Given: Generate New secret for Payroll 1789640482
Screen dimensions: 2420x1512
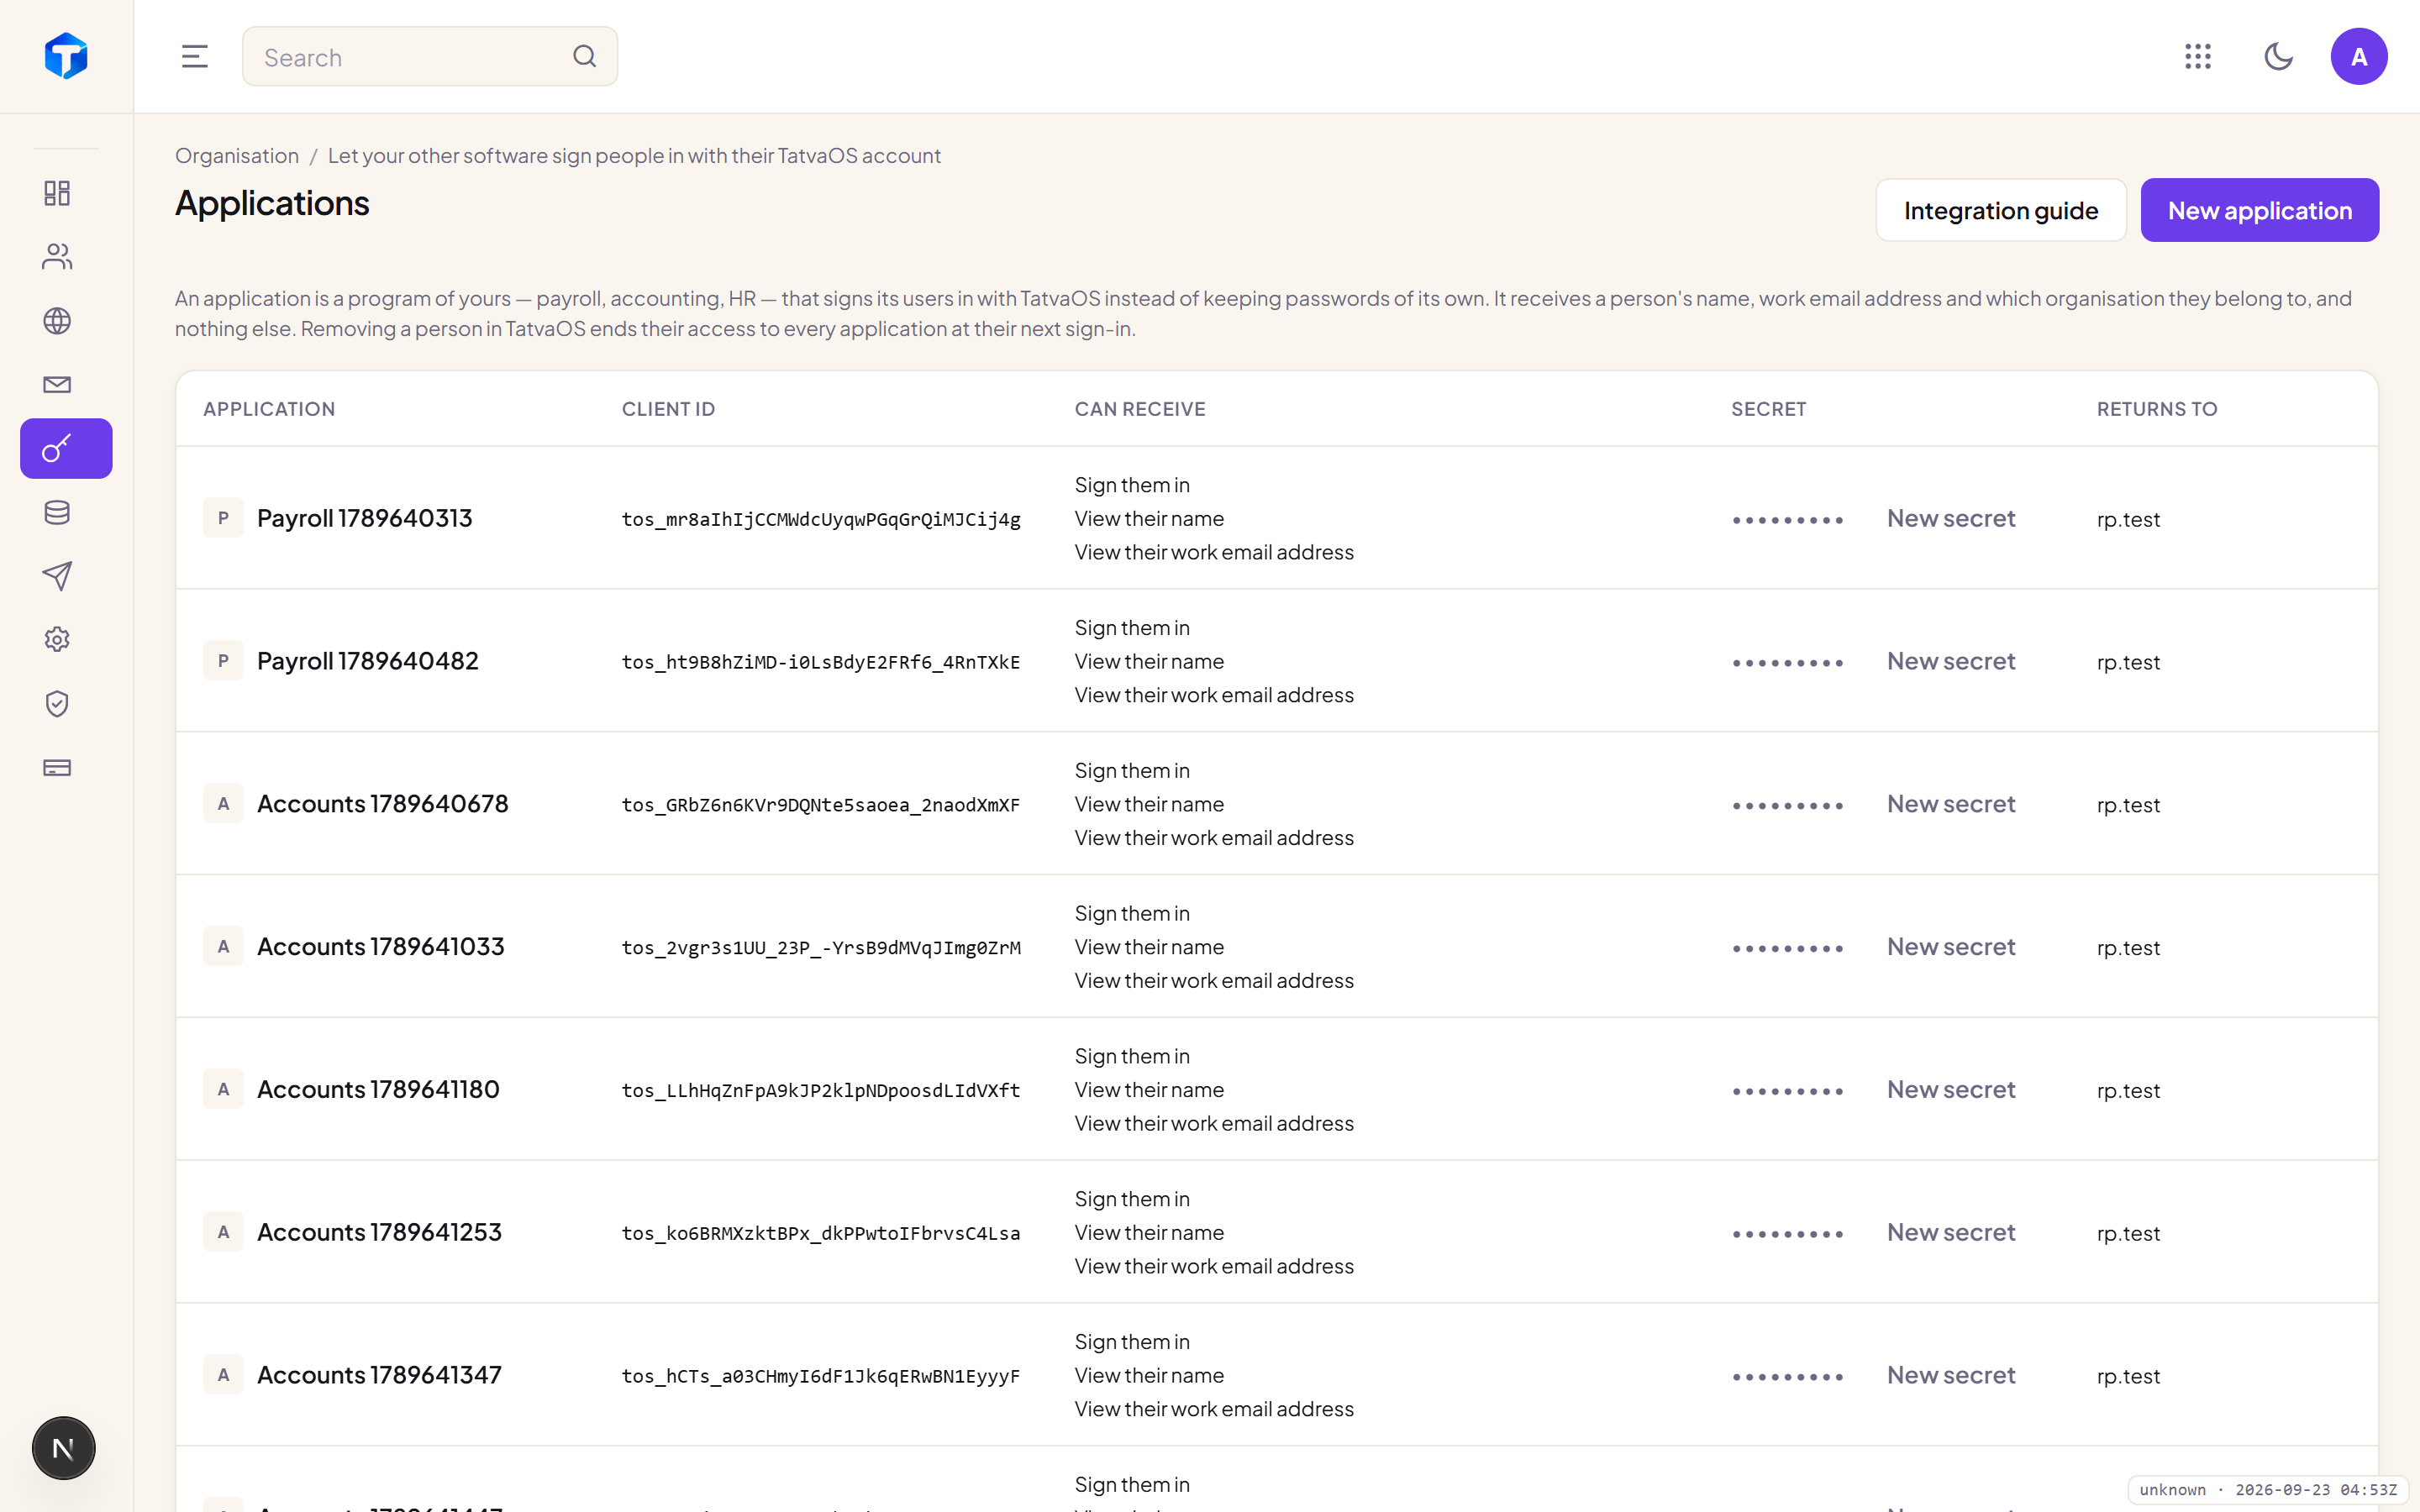Looking at the screenshot, I should coord(1950,661).
